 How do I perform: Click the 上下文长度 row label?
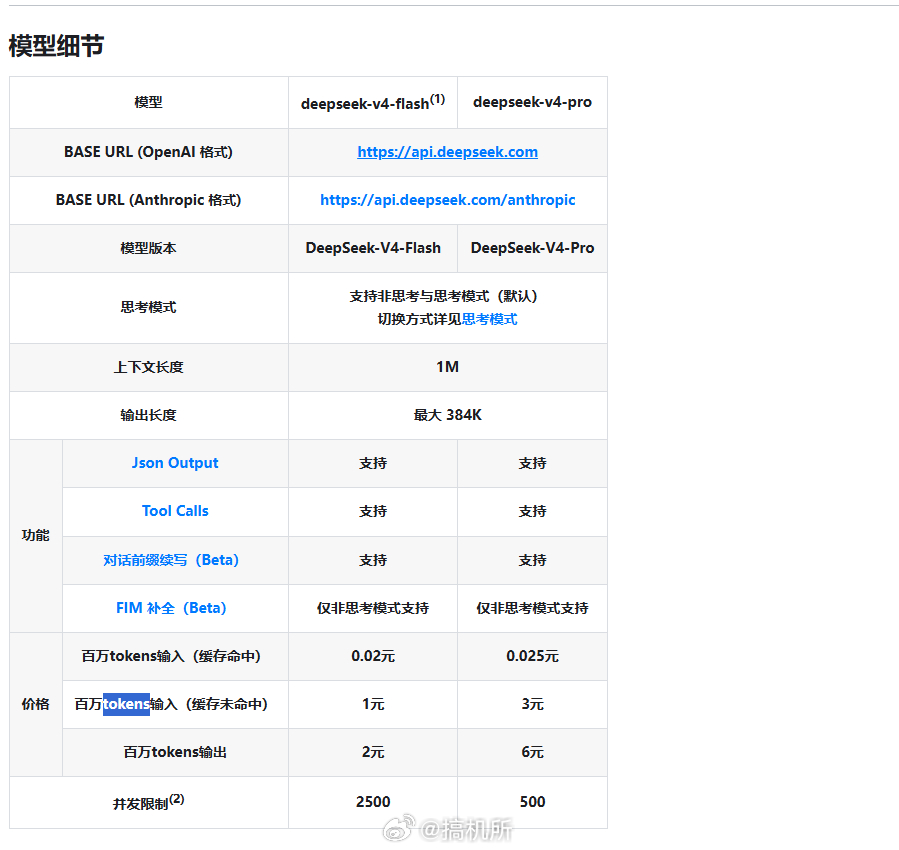[x=148, y=367]
